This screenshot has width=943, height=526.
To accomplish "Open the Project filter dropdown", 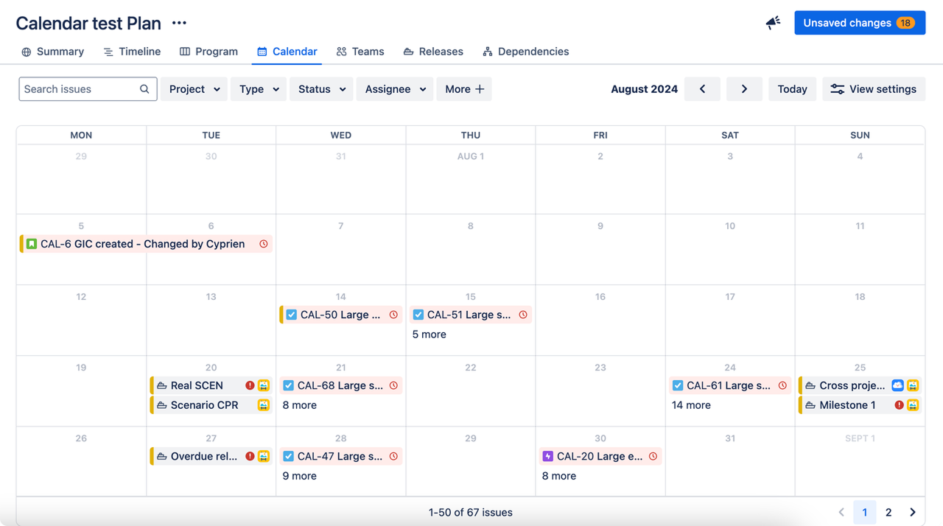I will pos(194,89).
